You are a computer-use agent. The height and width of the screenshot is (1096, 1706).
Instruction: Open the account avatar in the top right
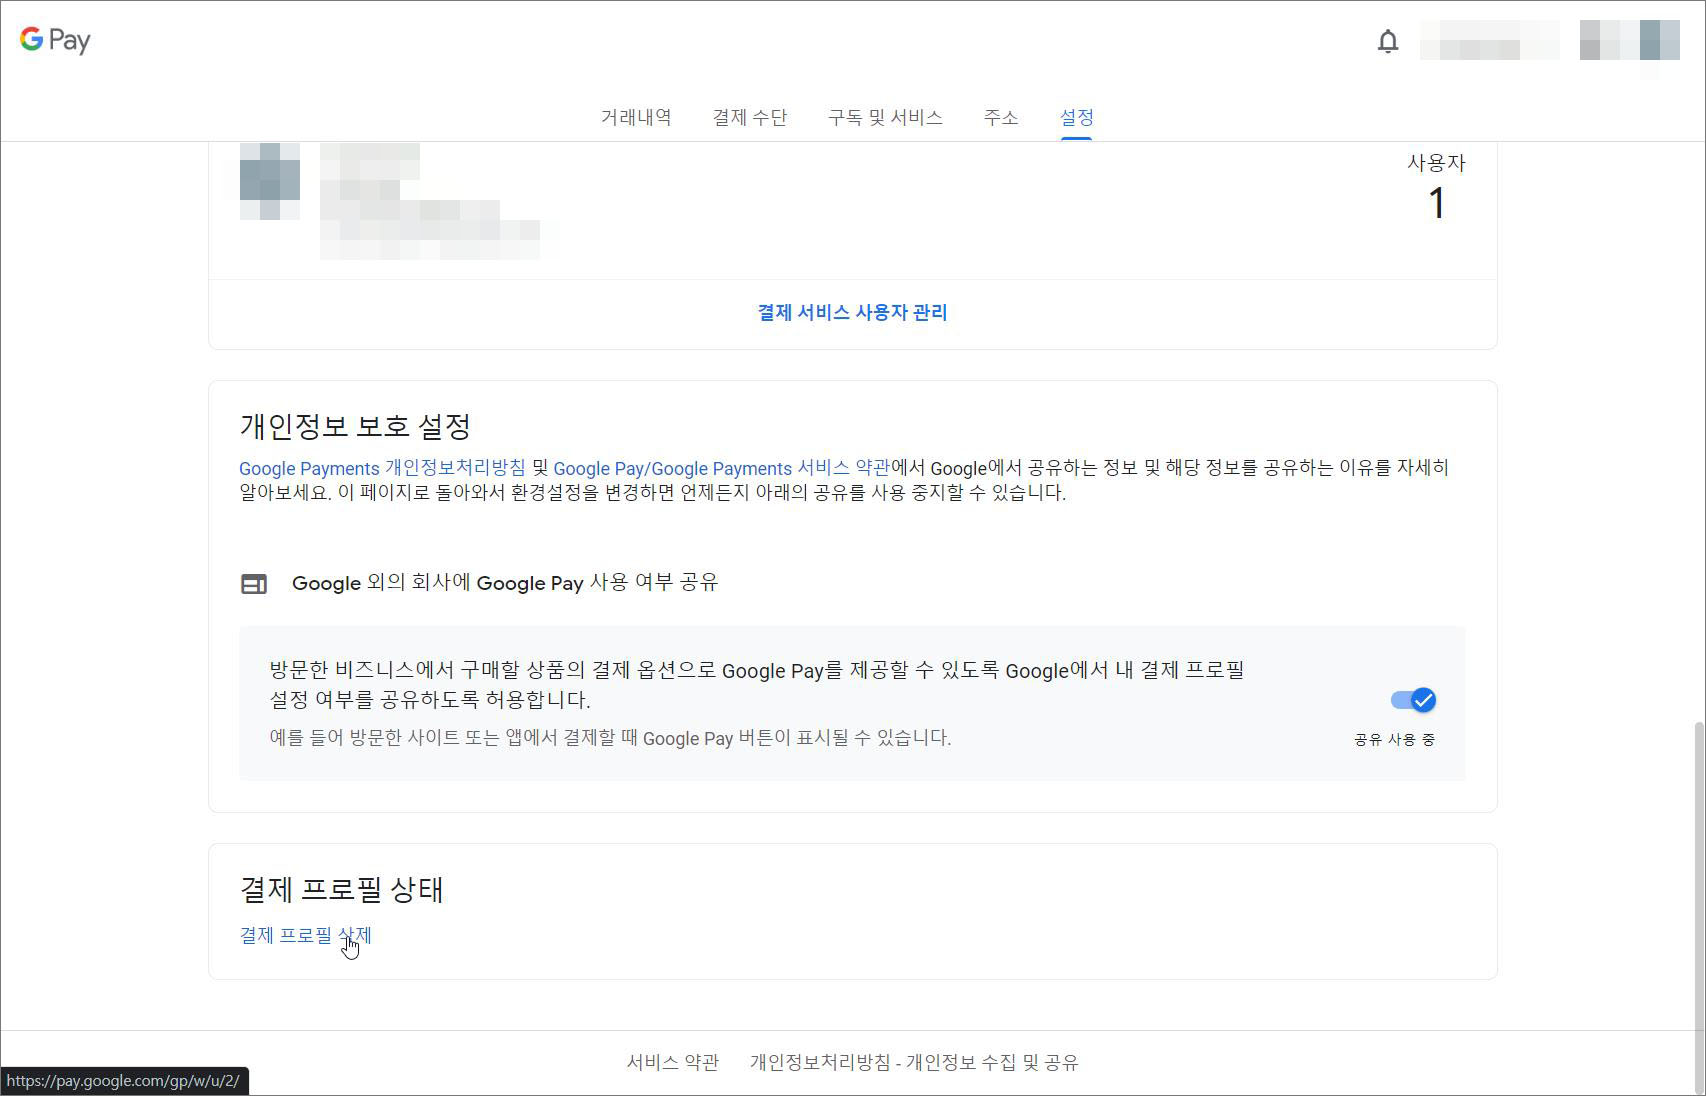[1629, 40]
